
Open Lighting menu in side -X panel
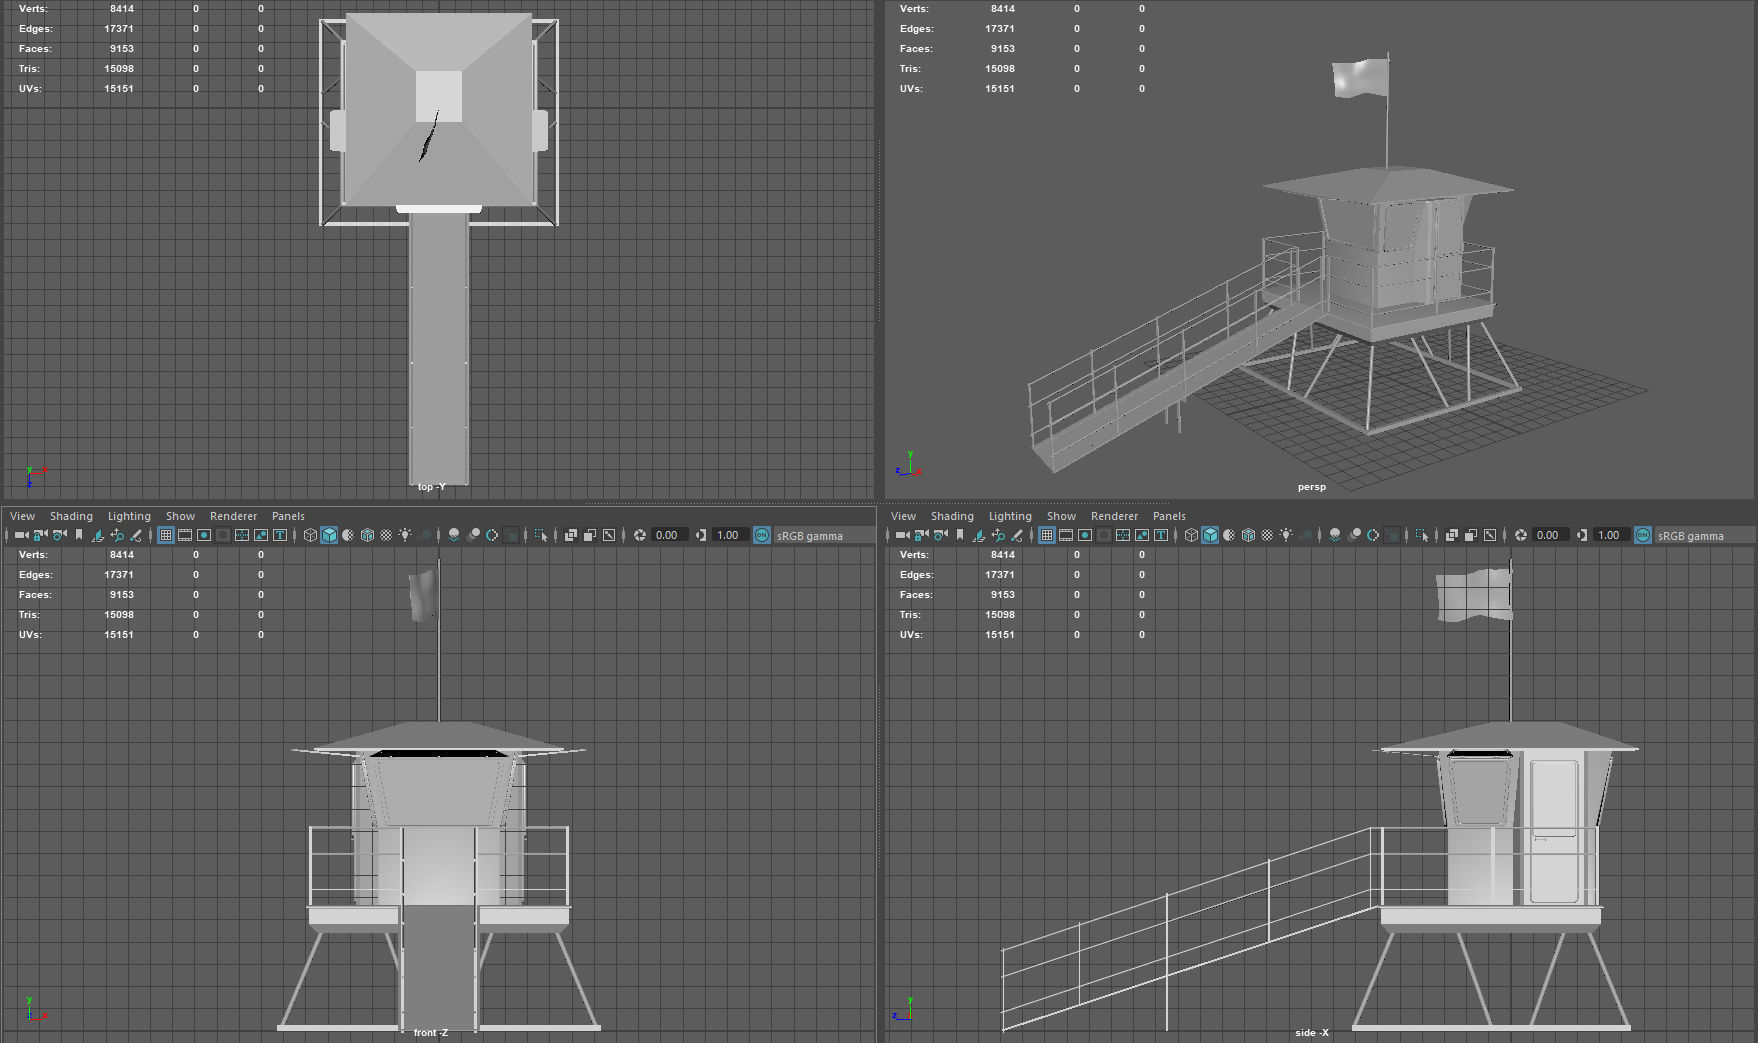[1010, 516]
